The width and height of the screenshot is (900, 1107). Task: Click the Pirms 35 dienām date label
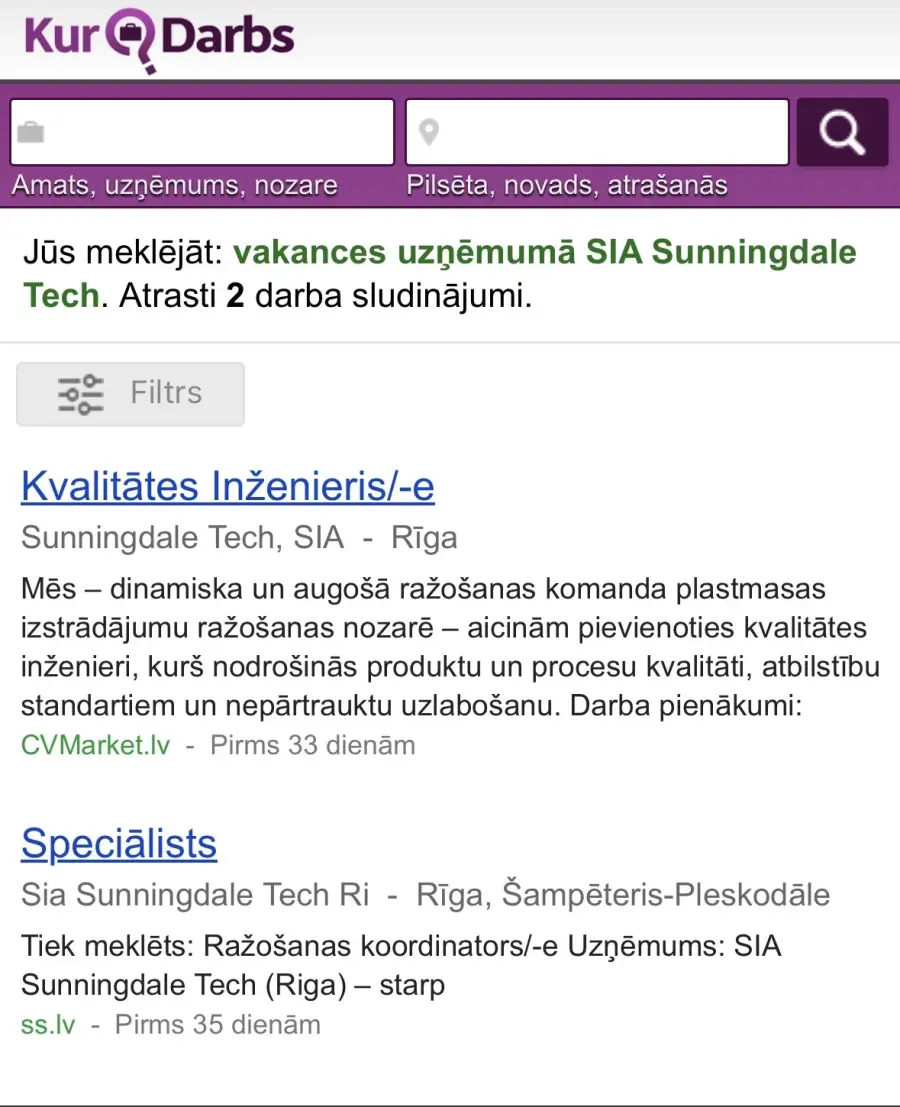pos(217,1024)
